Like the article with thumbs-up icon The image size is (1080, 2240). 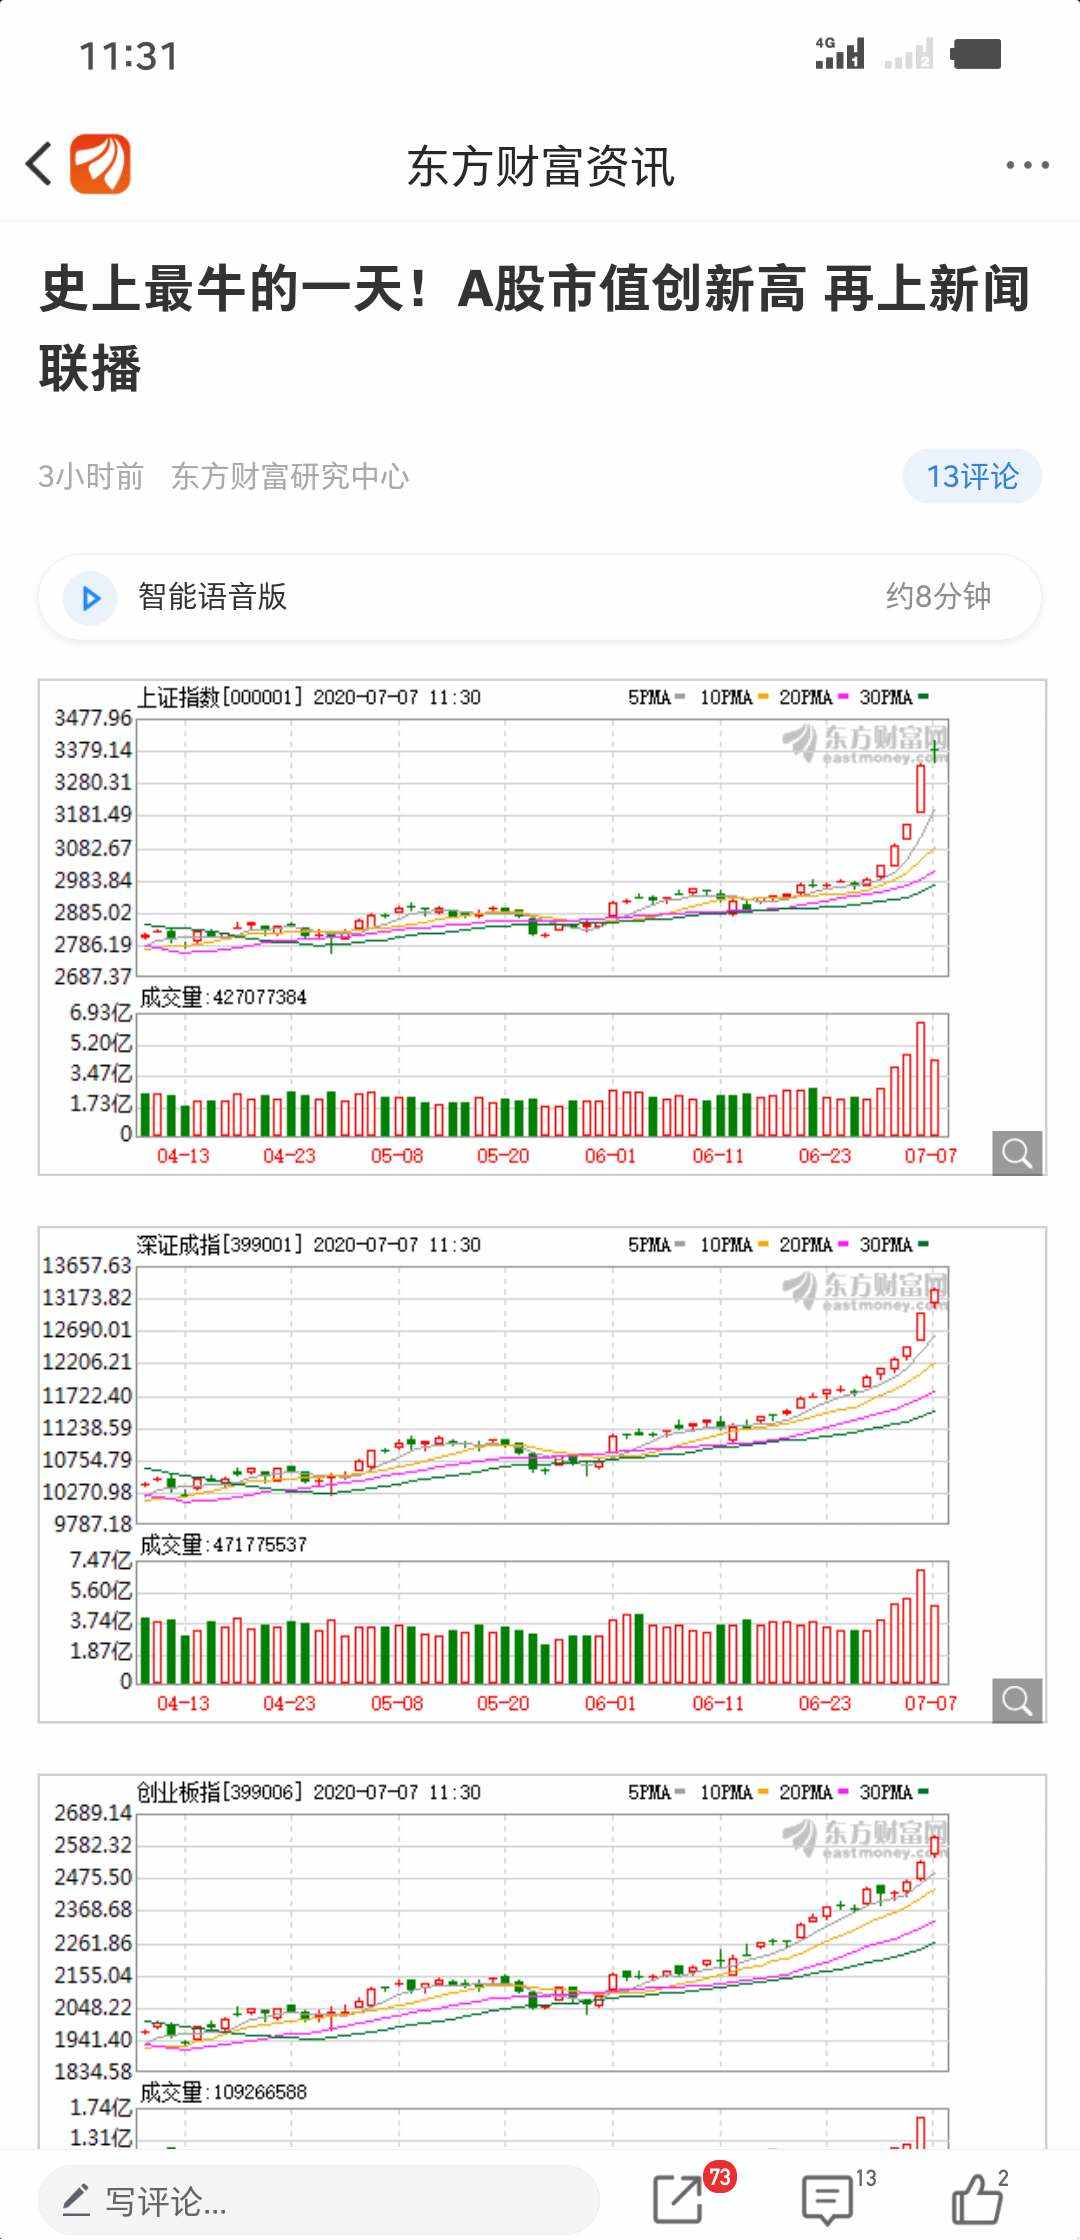pyautogui.click(x=976, y=2198)
